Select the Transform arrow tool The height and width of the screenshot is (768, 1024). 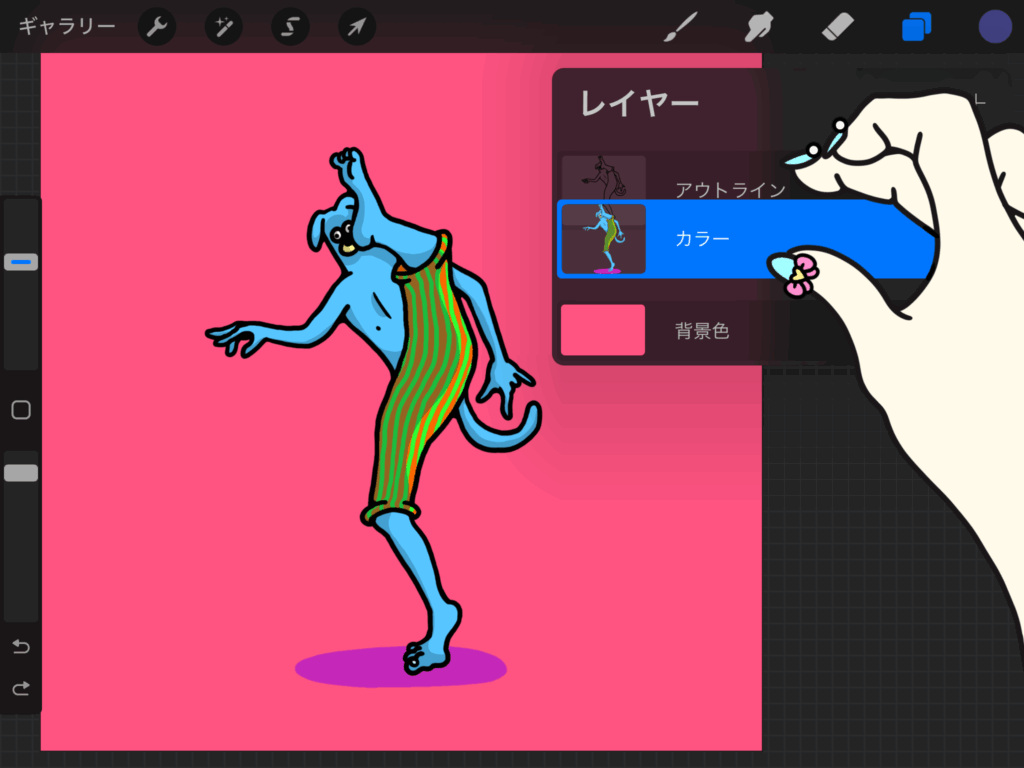point(357,27)
